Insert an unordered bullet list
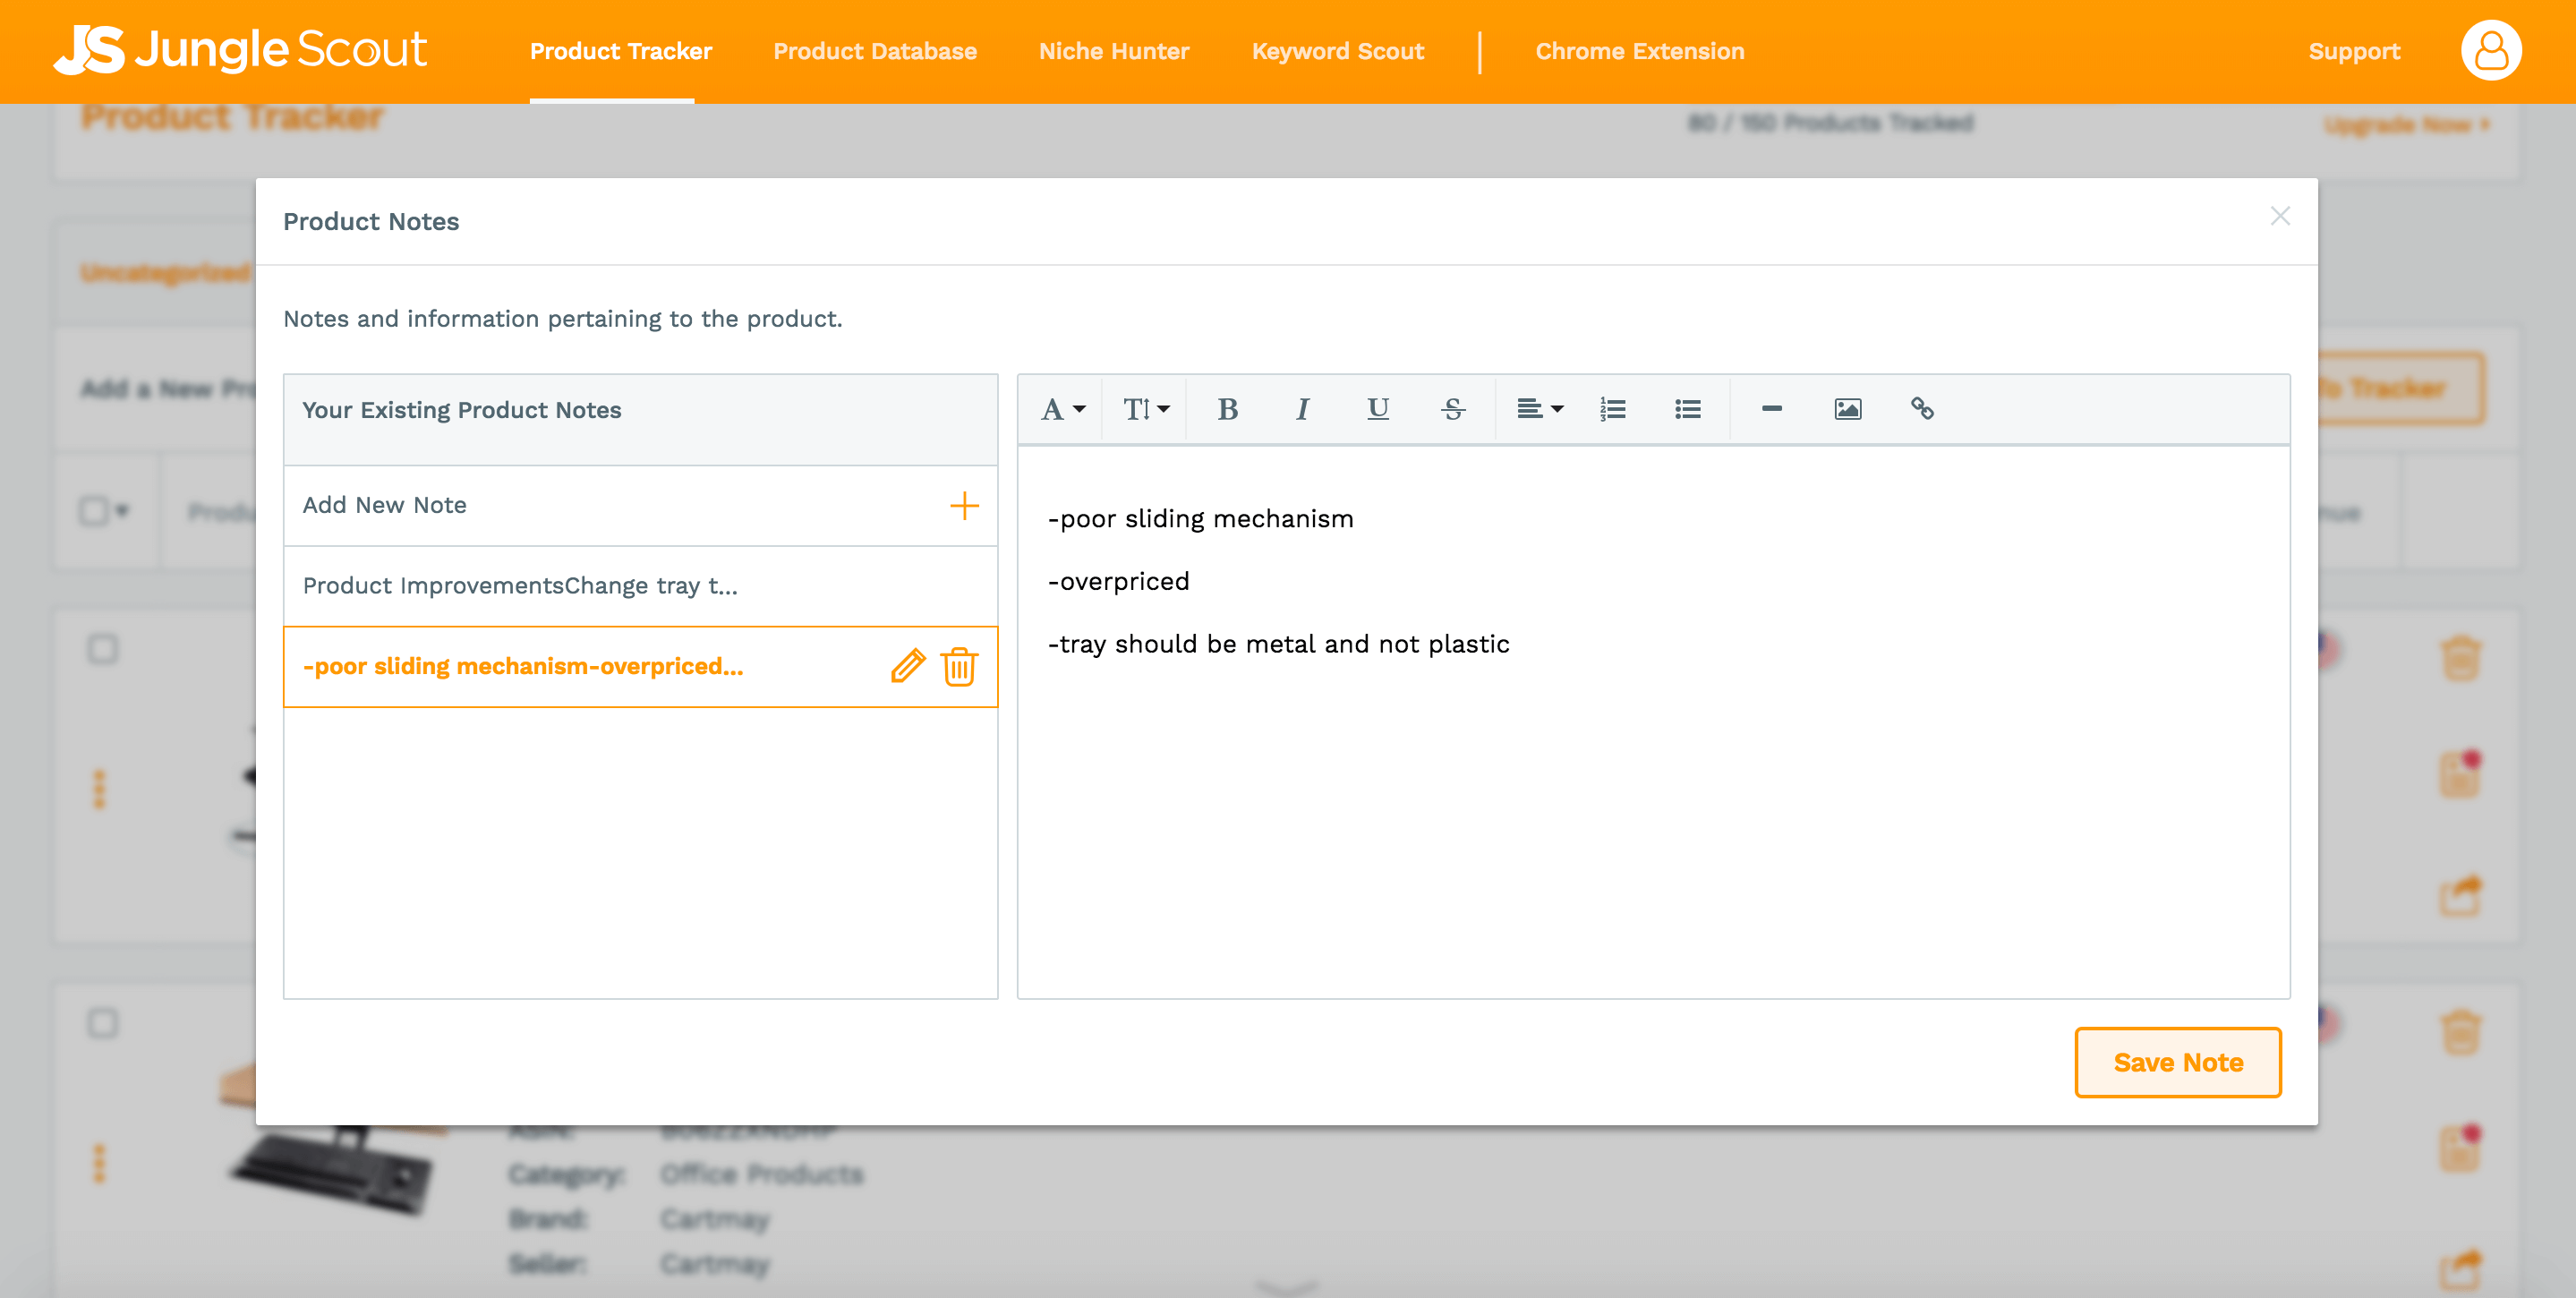 (1688, 409)
